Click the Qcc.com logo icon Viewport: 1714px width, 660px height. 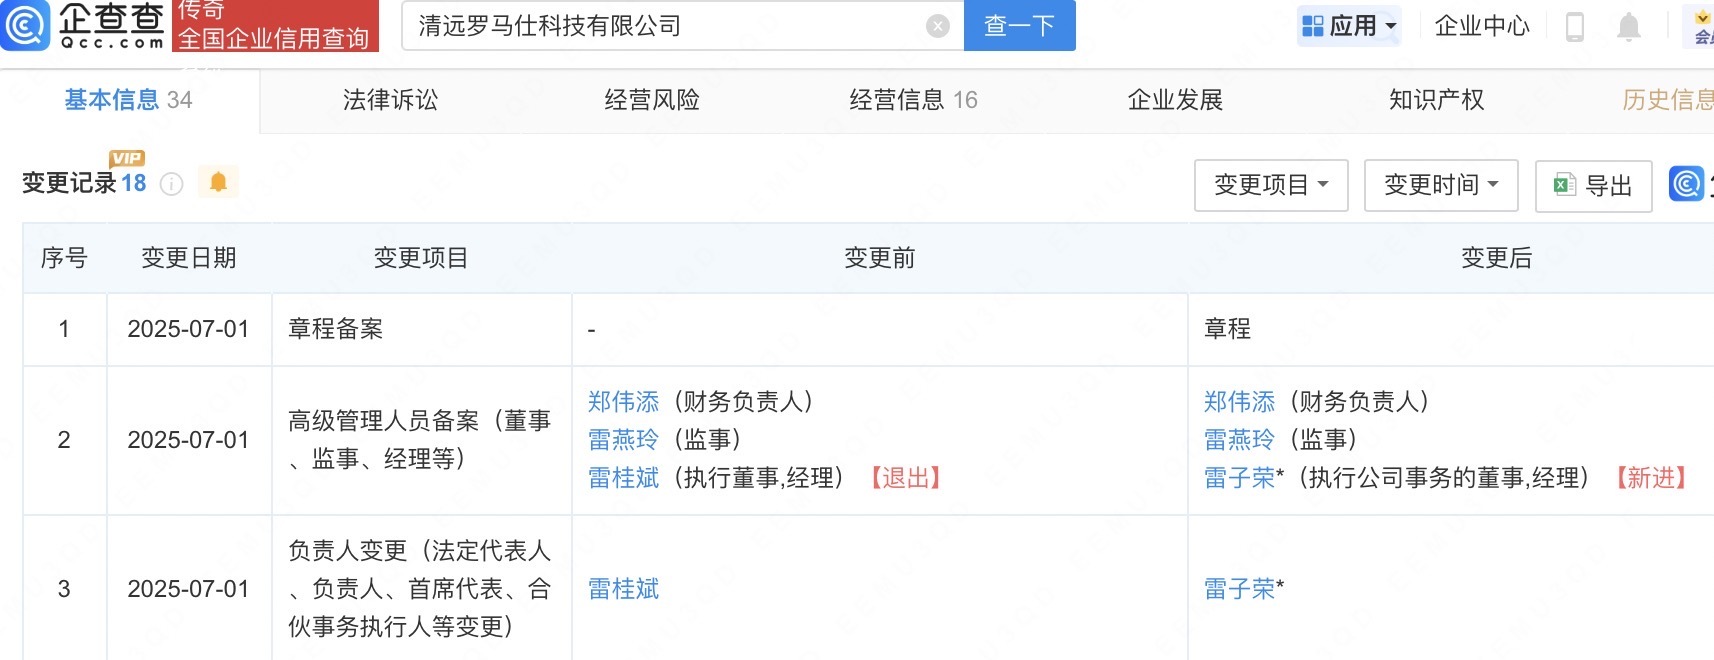tap(25, 25)
